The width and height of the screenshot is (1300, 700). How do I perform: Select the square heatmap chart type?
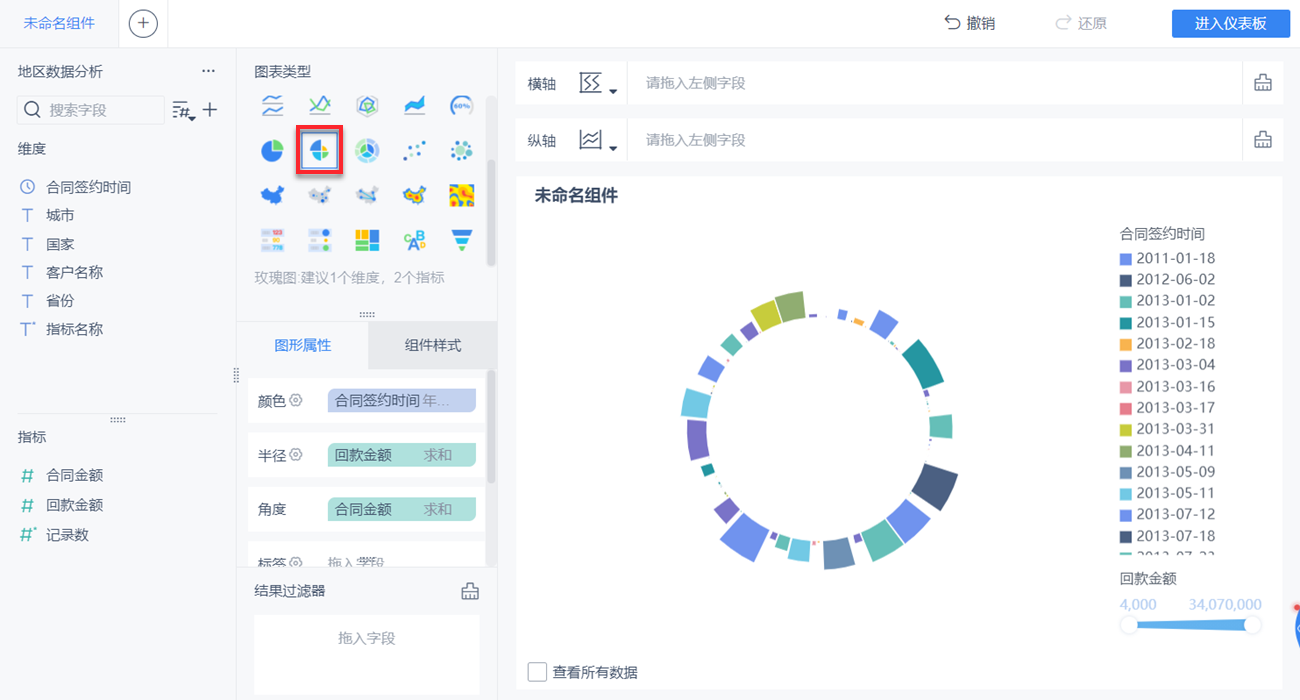[461, 195]
